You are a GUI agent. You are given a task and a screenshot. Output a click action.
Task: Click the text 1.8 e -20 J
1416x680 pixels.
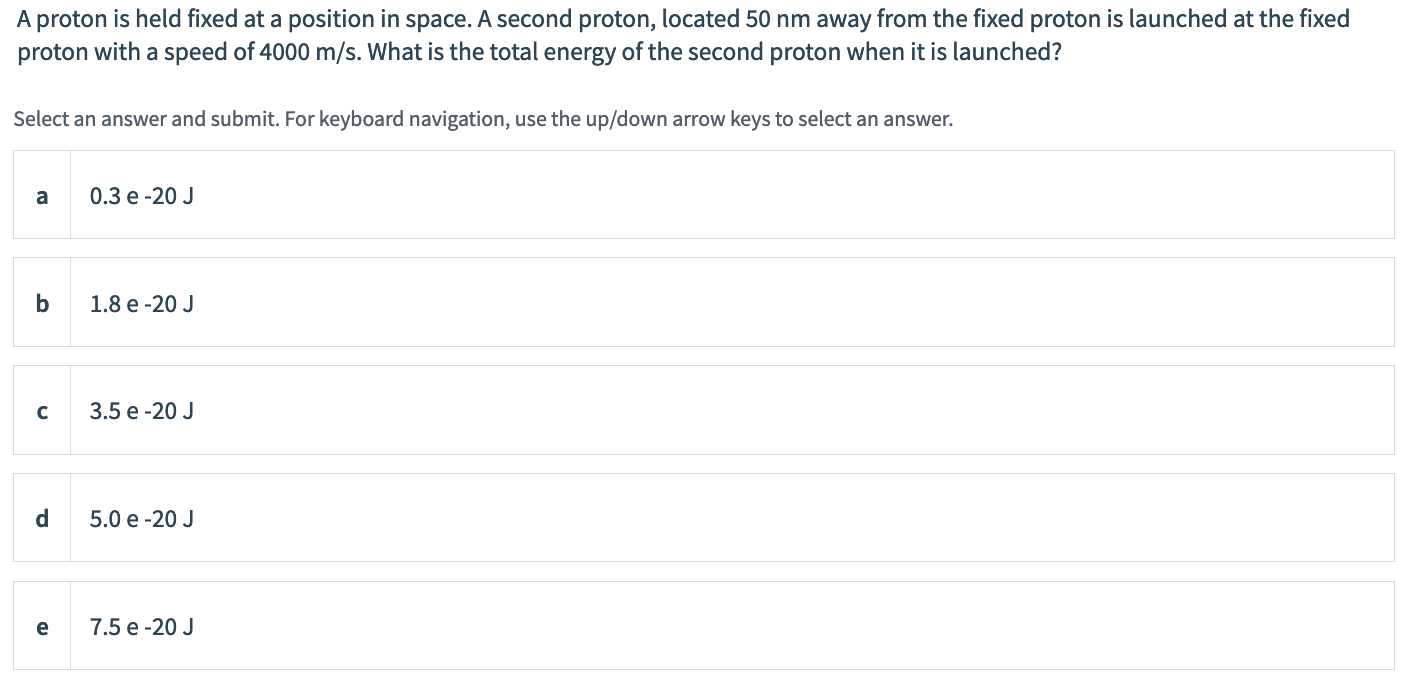pyautogui.click(x=140, y=304)
